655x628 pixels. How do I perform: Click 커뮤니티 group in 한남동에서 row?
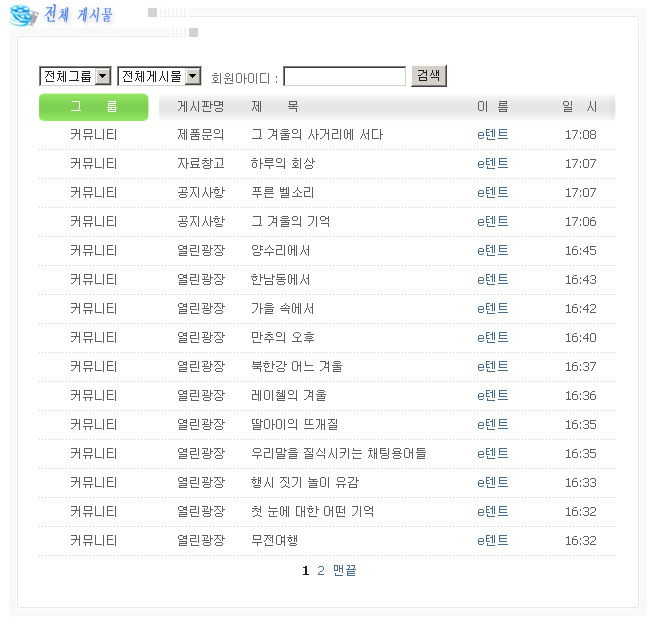[x=94, y=280]
